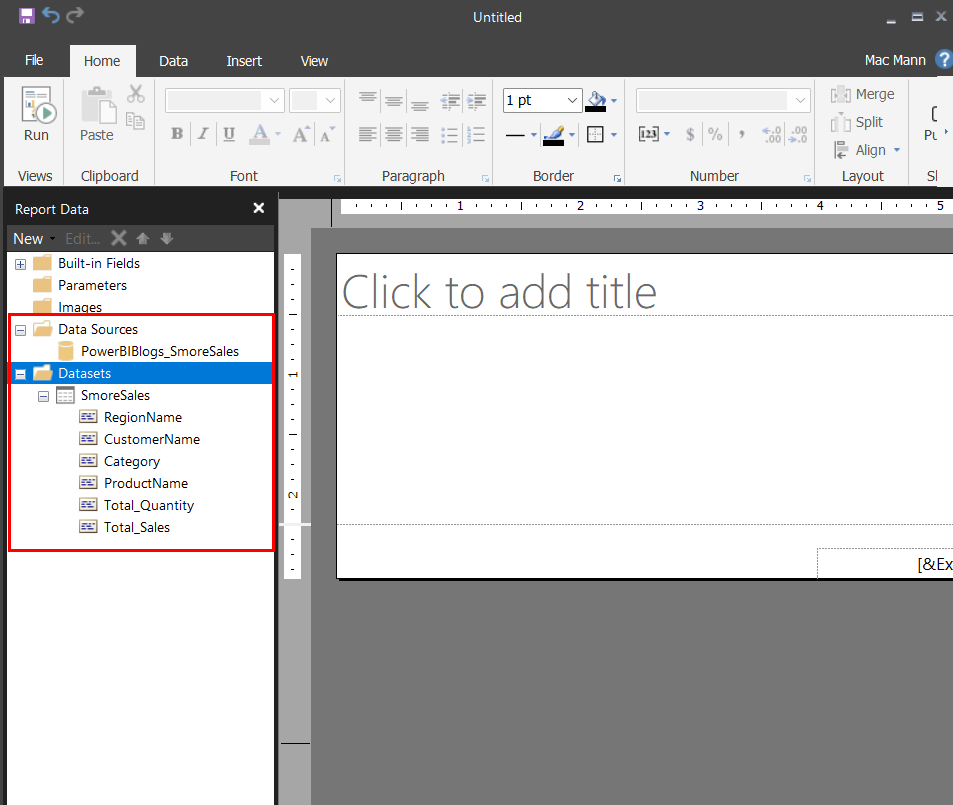Toggle bold formatting
This screenshot has width=953, height=805.
177,134
